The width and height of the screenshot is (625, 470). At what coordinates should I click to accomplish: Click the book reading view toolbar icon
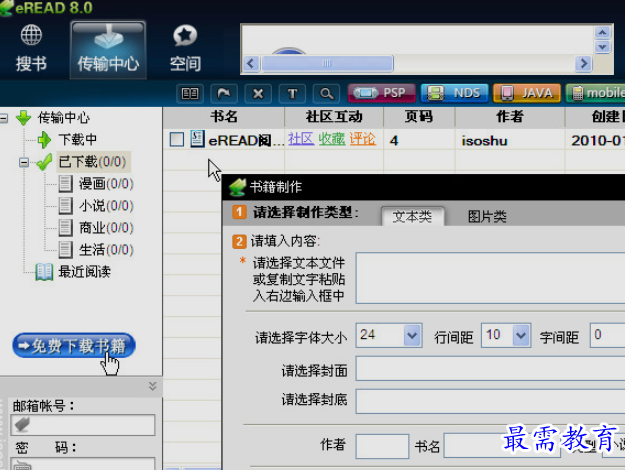pyautogui.click(x=190, y=94)
